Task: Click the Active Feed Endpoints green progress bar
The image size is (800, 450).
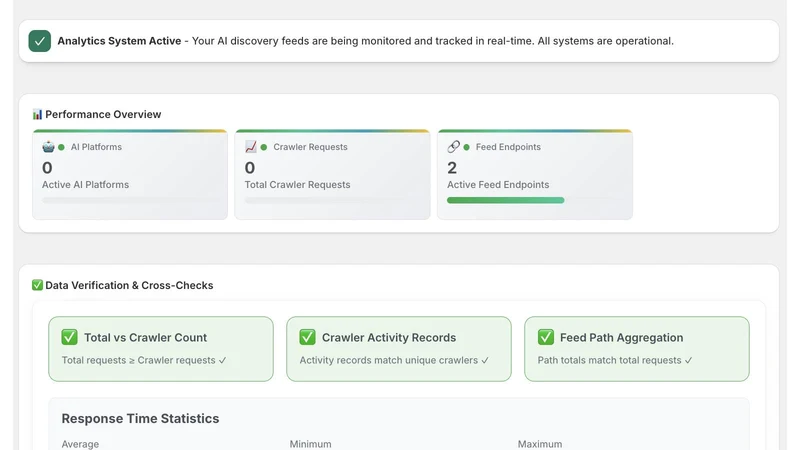Action: 506,201
